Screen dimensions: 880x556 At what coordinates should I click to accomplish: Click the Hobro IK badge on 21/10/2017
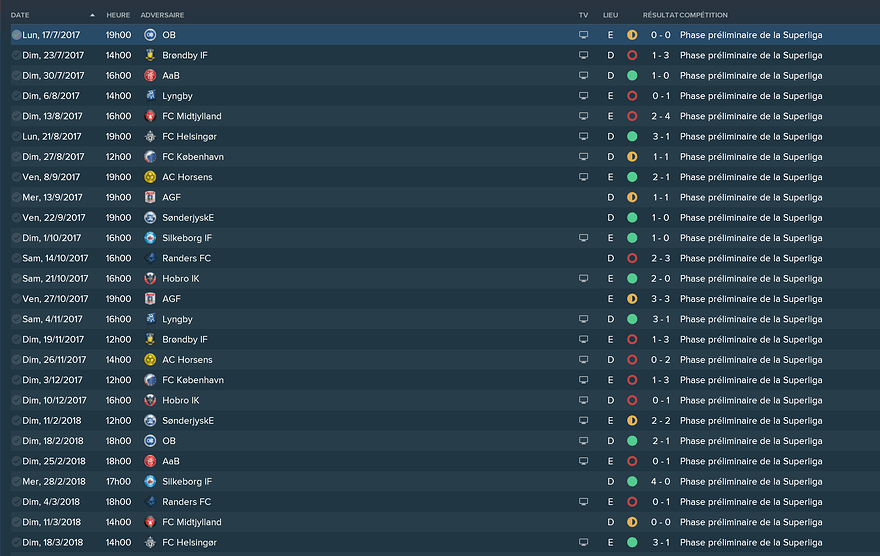(x=150, y=279)
